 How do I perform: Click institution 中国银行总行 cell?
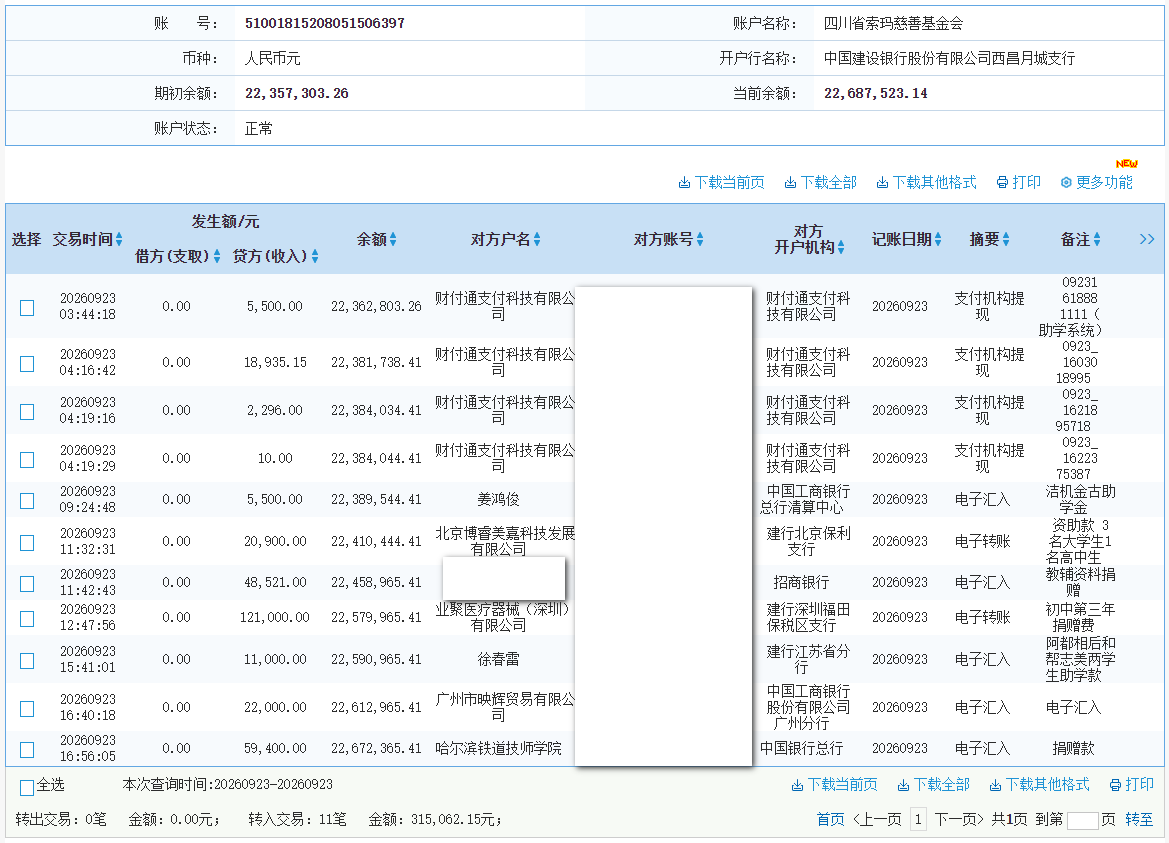tap(801, 748)
